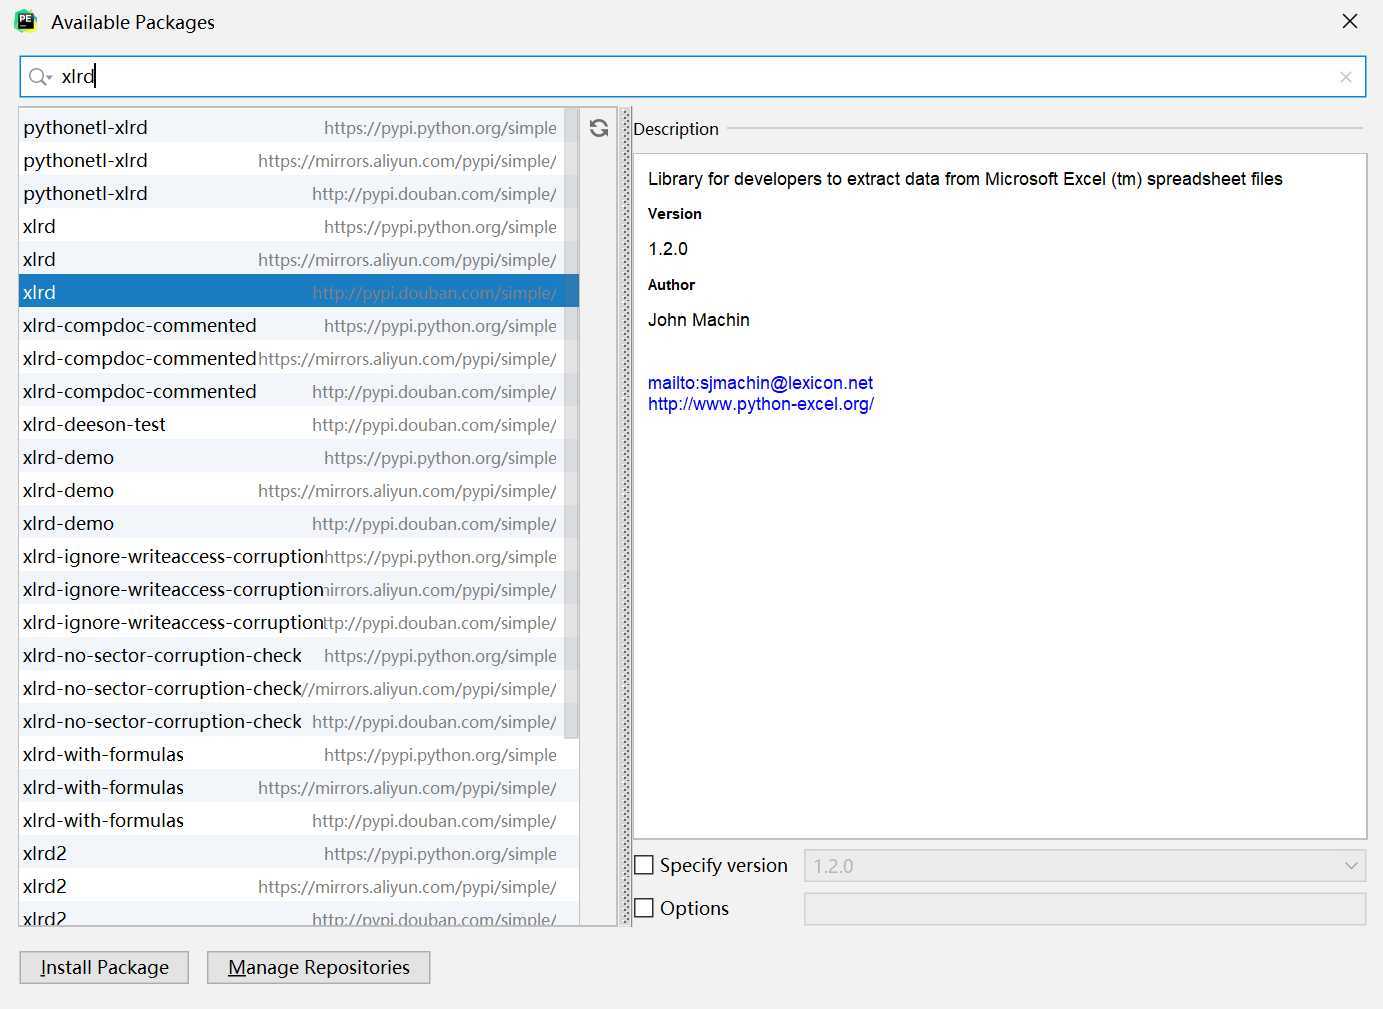Click the Options text input field
Image resolution: width=1383 pixels, height=1009 pixels.
pyautogui.click(x=1085, y=909)
